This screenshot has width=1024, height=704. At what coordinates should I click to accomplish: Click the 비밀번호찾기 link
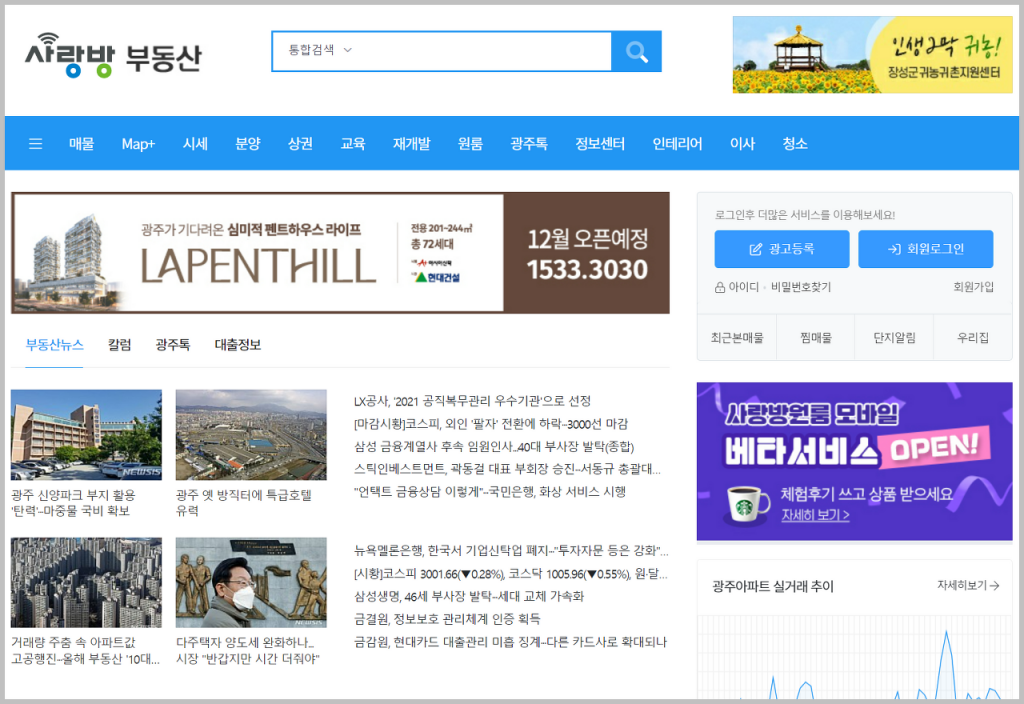coord(801,287)
